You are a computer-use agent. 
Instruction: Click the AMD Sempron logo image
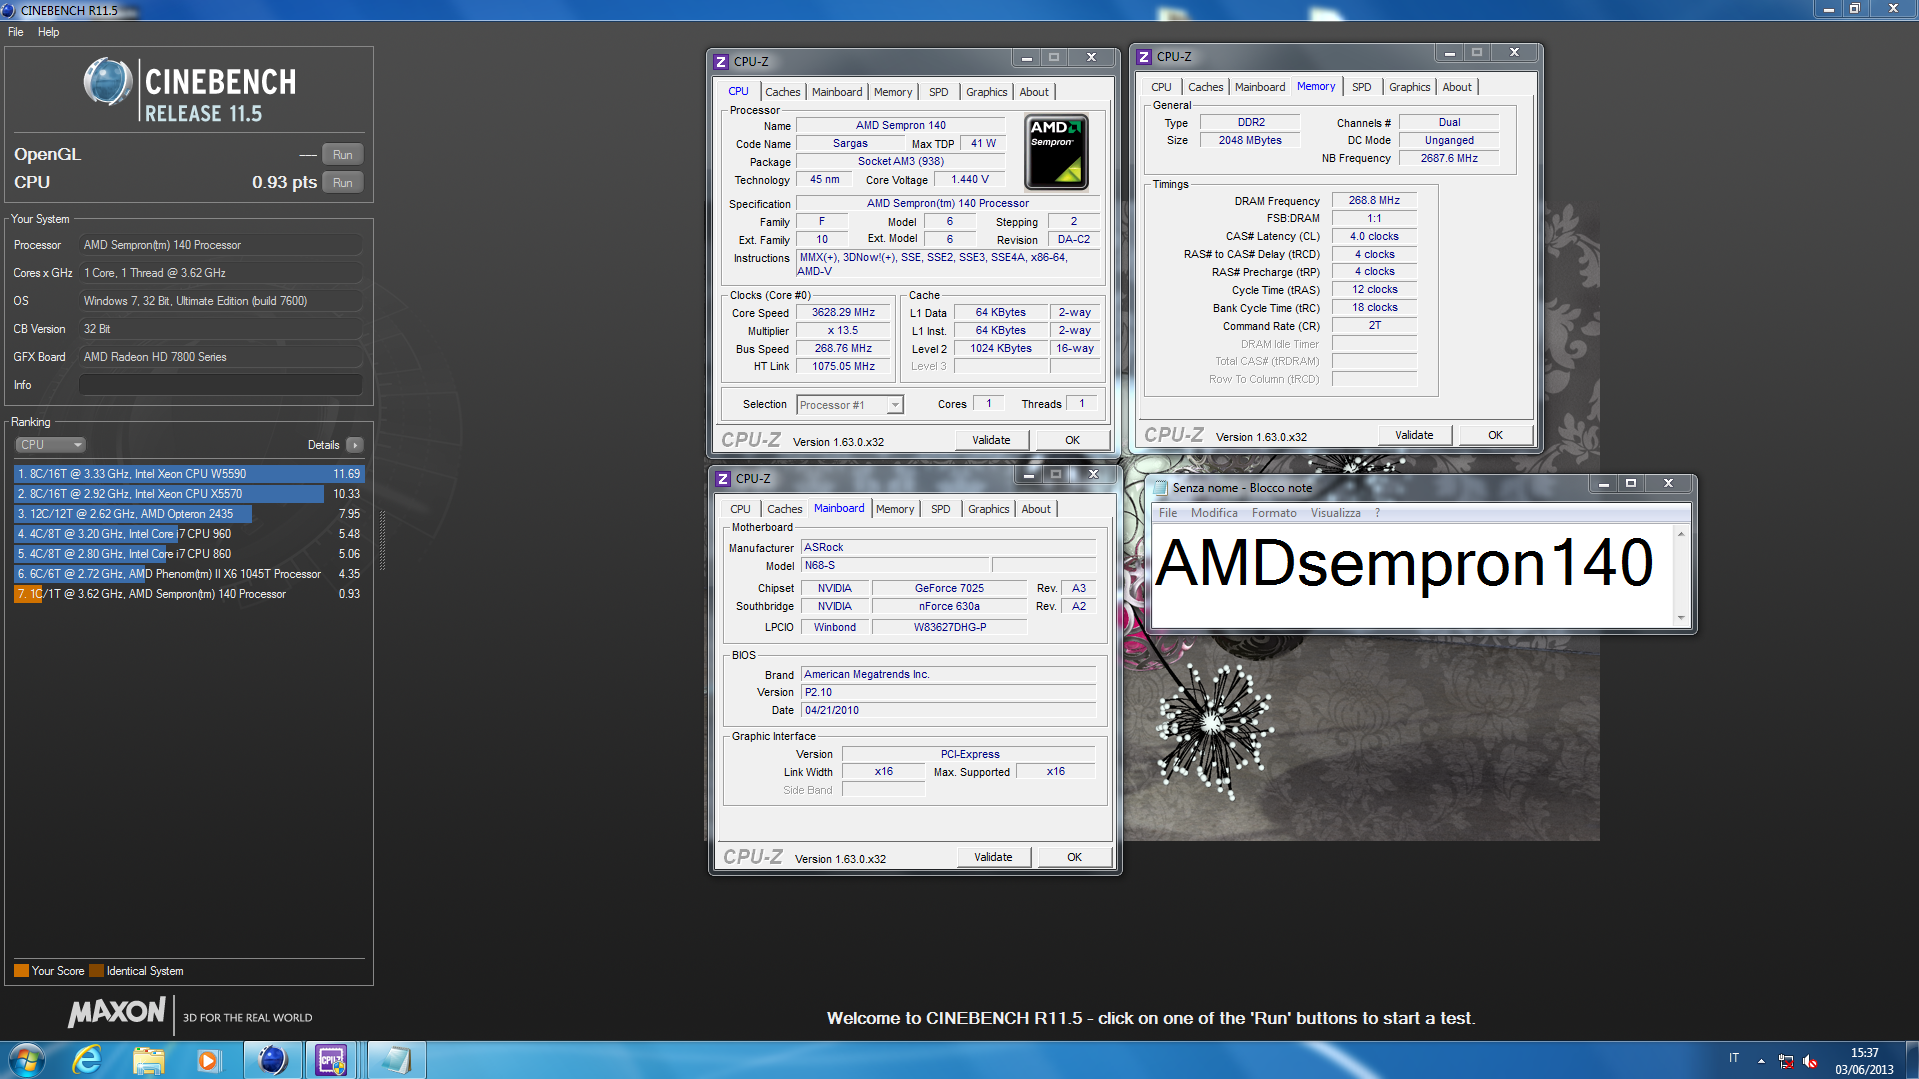coord(1056,152)
